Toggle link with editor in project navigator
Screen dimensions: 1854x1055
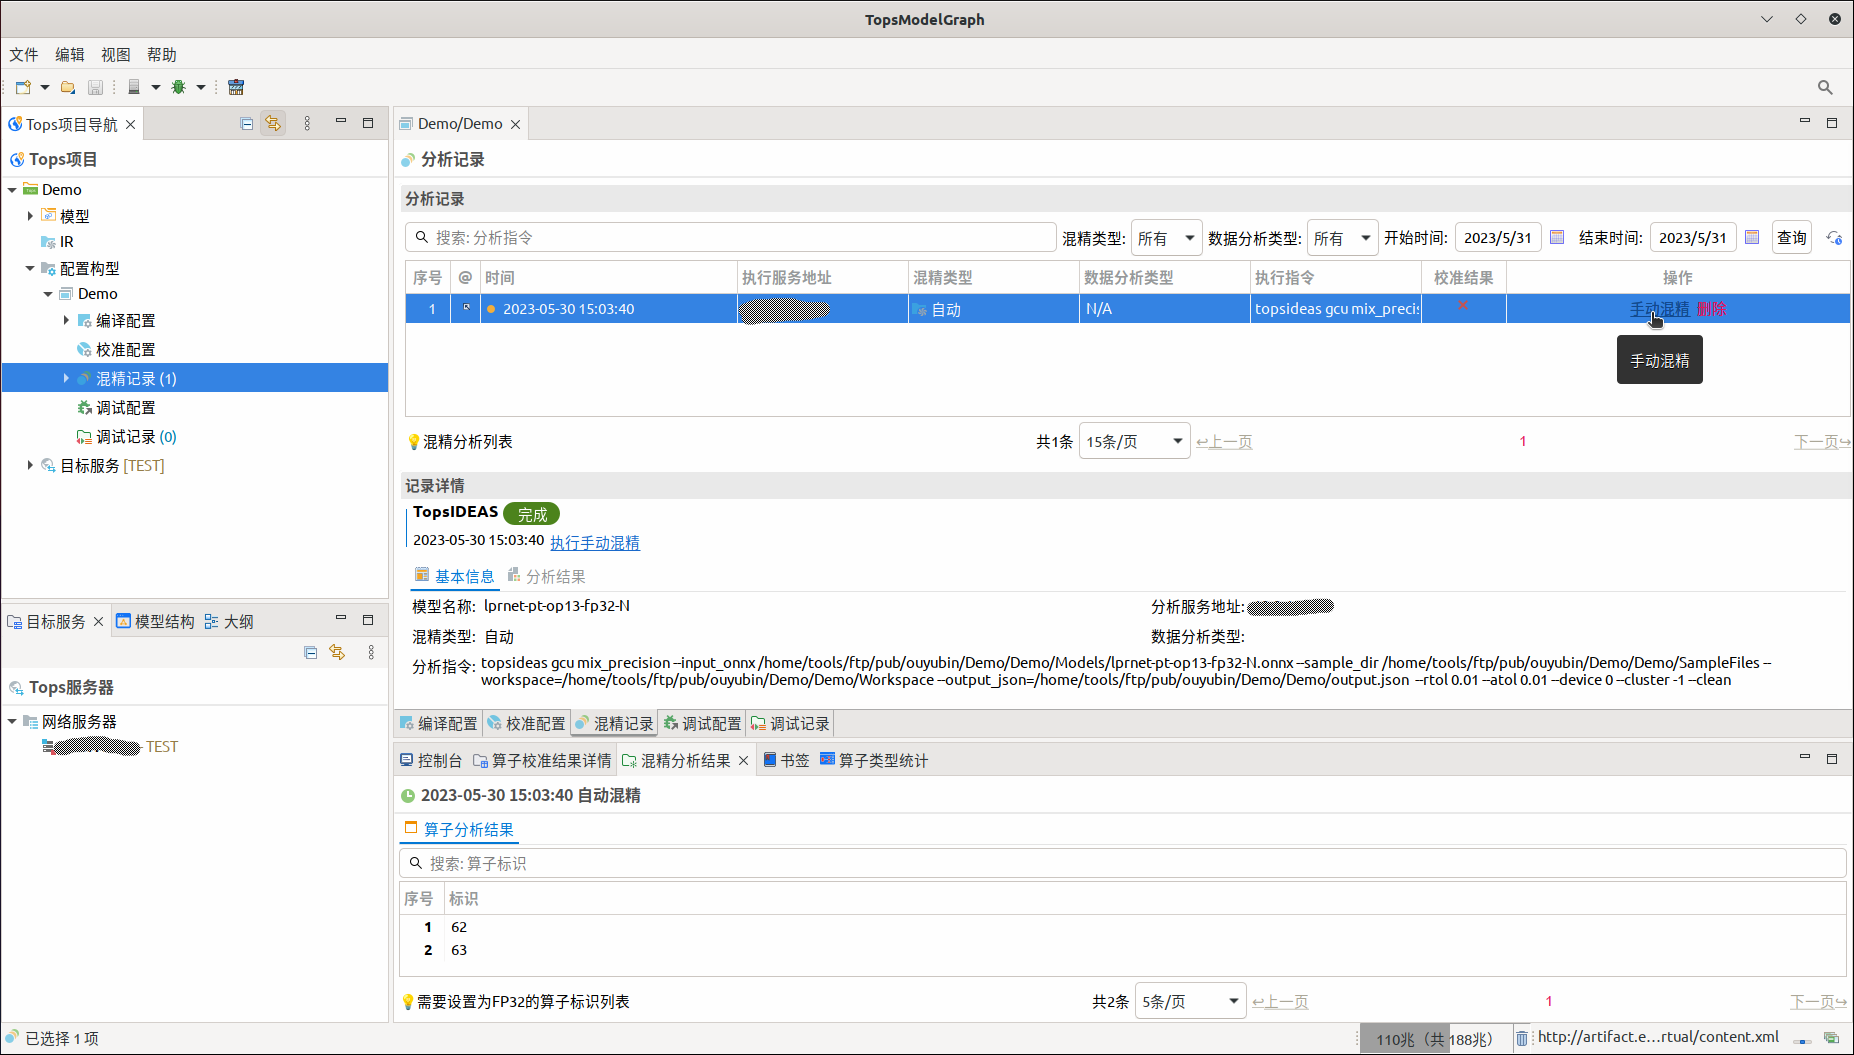pyautogui.click(x=273, y=123)
